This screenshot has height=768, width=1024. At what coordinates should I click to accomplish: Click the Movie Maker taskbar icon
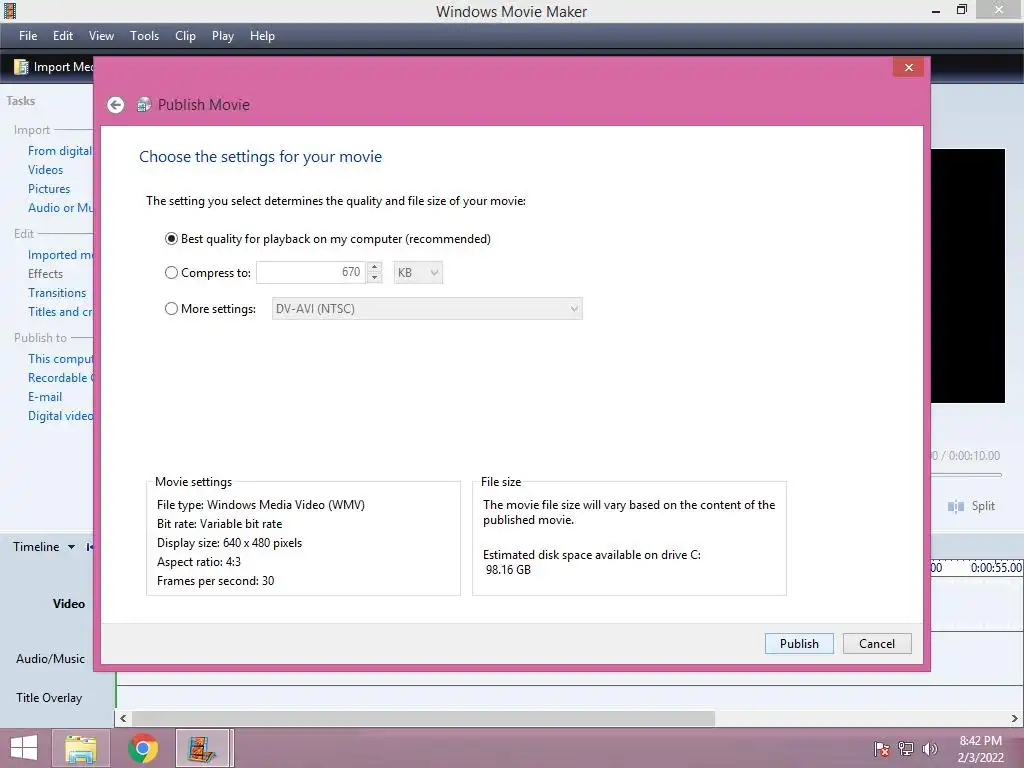202,748
